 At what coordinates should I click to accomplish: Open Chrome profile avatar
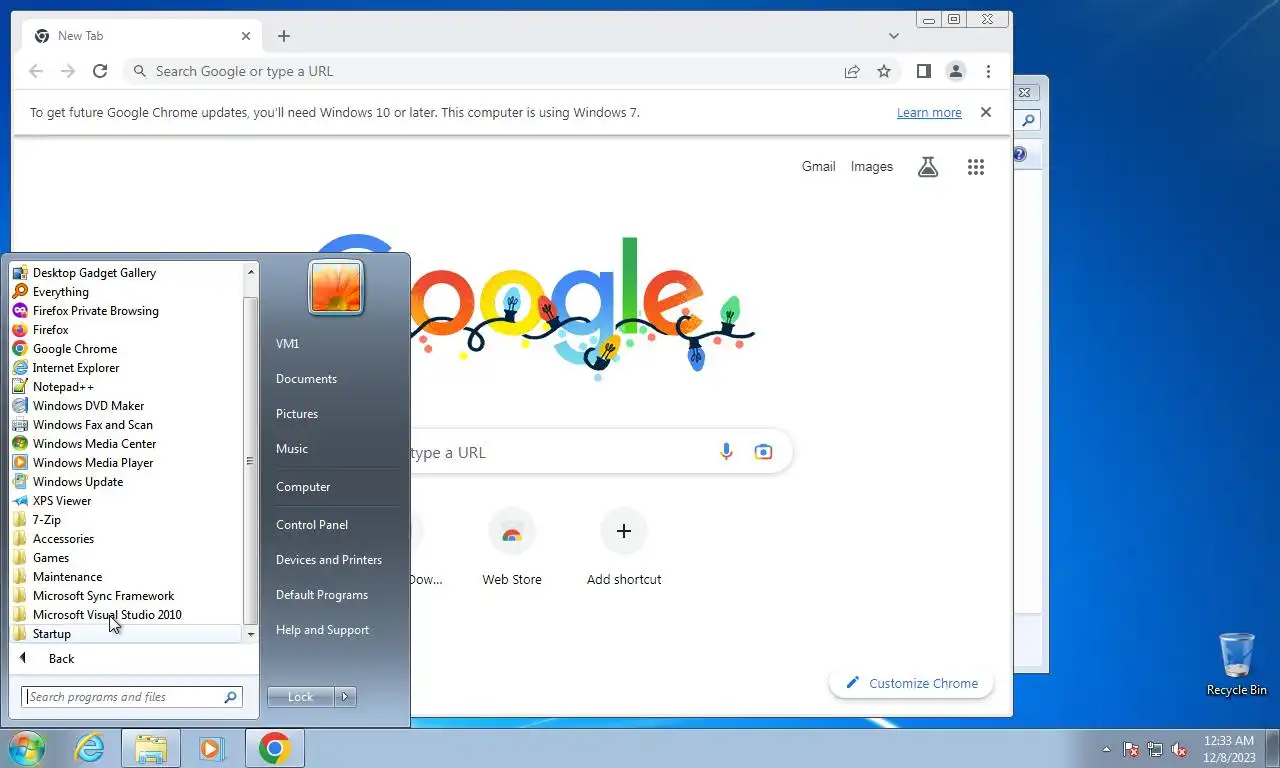tap(956, 71)
